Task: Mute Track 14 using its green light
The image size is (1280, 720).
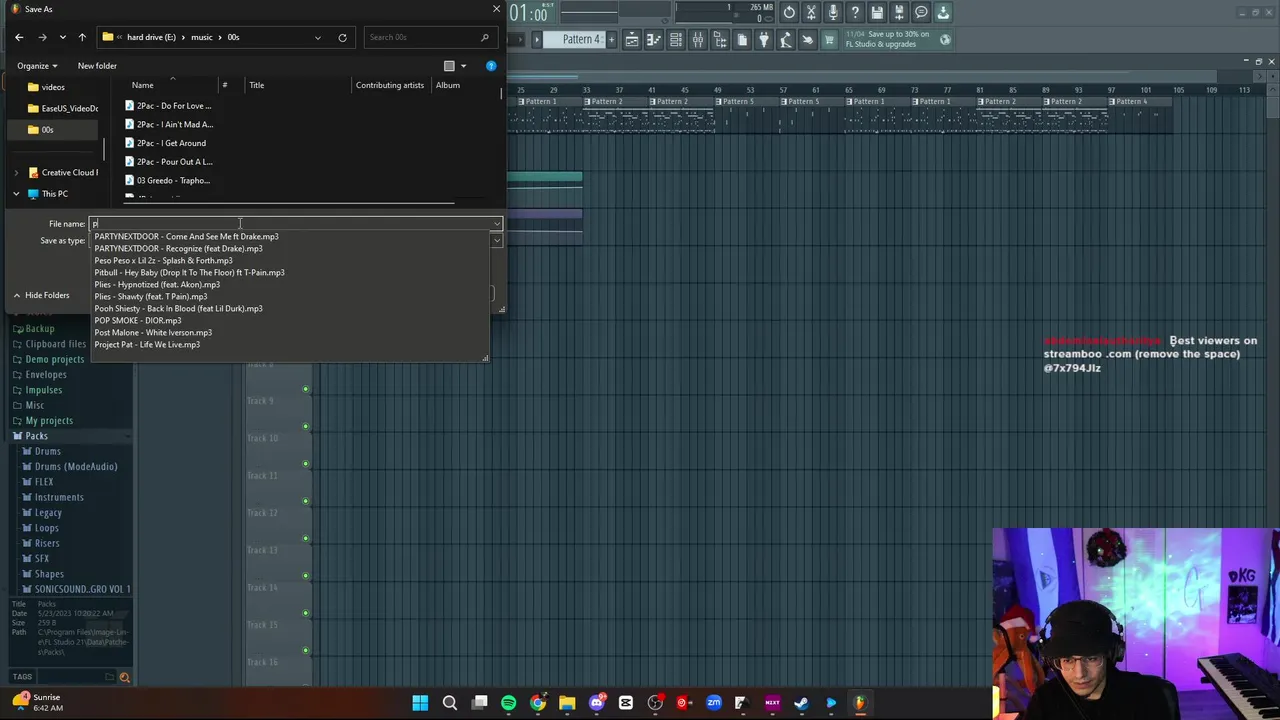Action: point(306,576)
